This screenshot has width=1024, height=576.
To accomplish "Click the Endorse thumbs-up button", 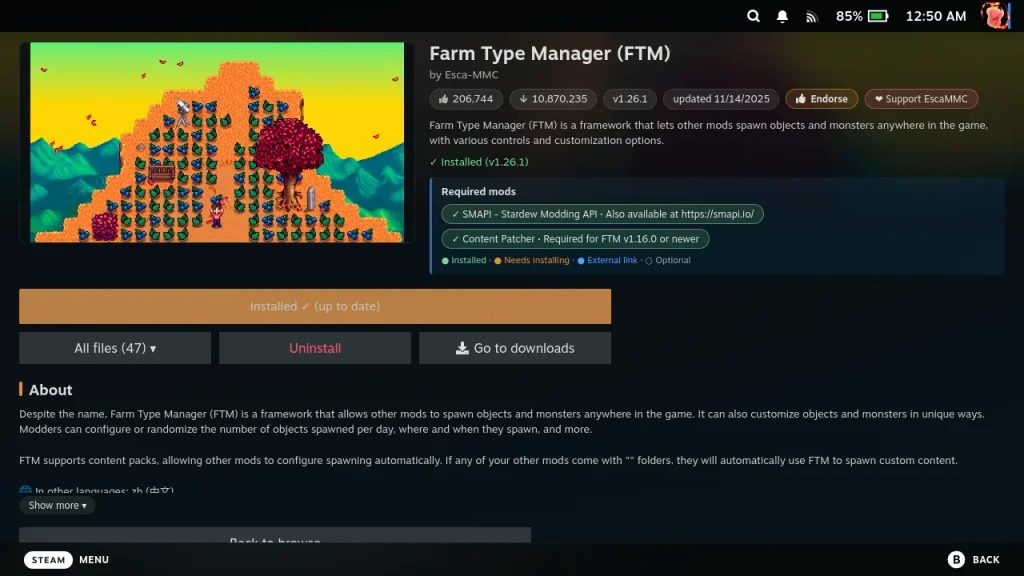I will tap(822, 99).
